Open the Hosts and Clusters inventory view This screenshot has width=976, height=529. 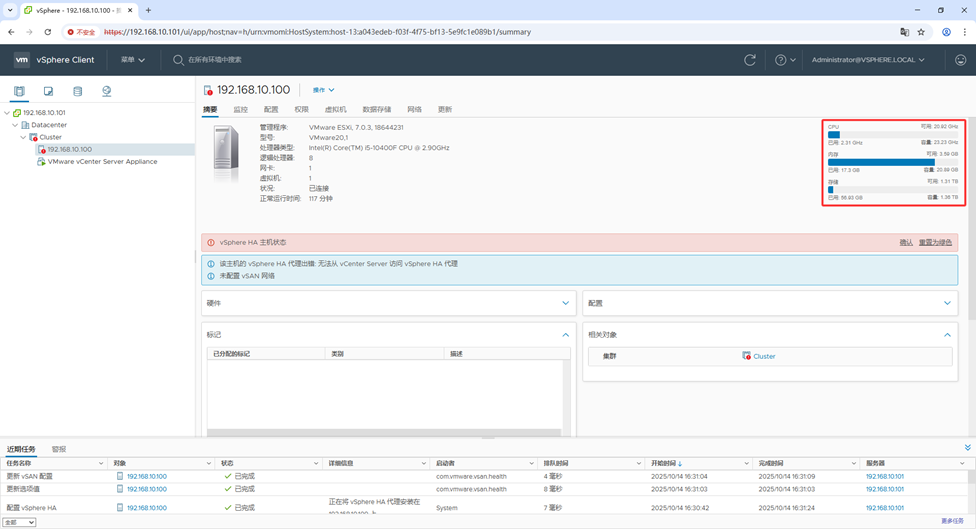pos(19,91)
